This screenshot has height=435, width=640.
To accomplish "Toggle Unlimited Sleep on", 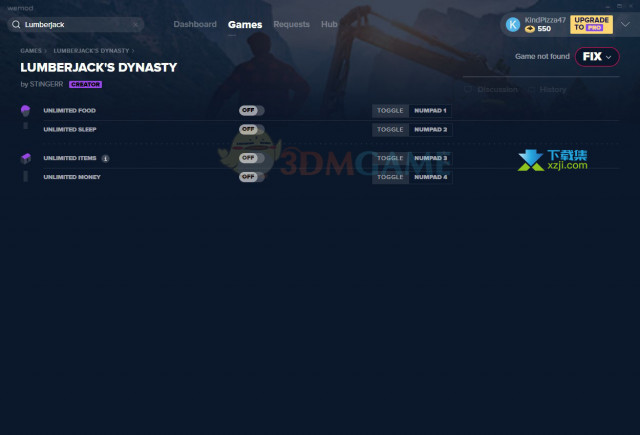I will pyautogui.click(x=251, y=129).
